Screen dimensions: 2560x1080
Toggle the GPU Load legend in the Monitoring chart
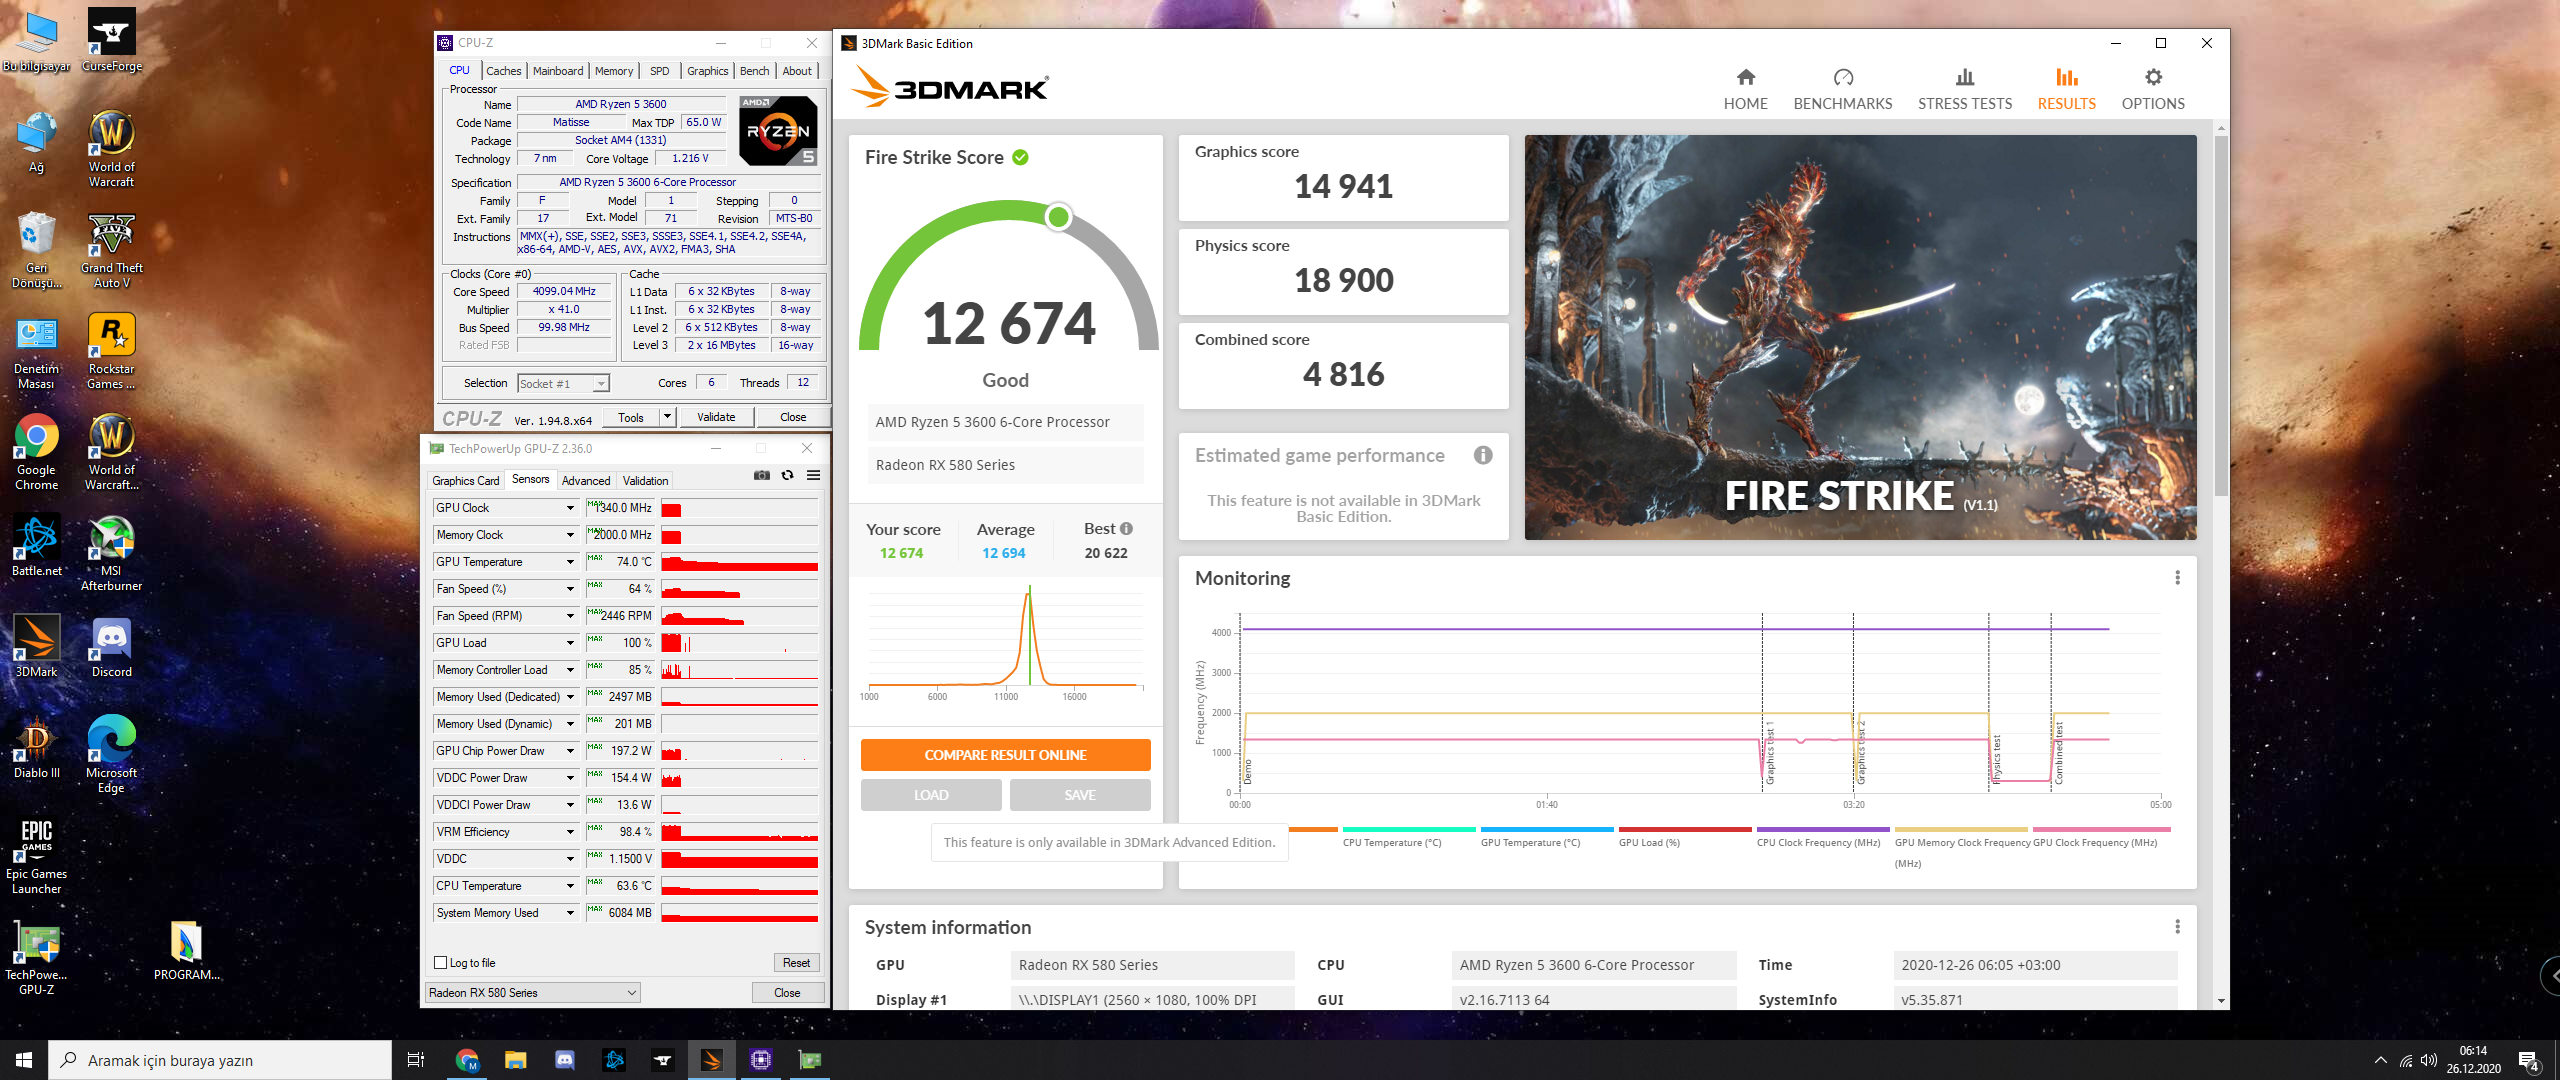point(1649,842)
